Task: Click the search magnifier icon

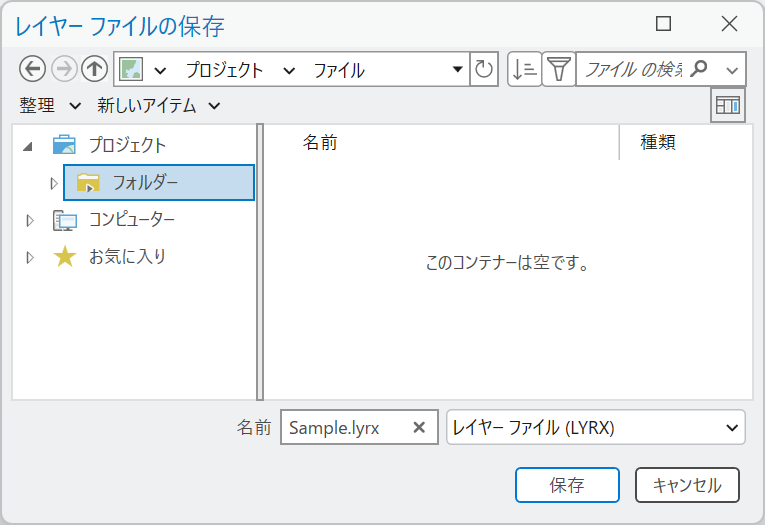Action: 700,69
